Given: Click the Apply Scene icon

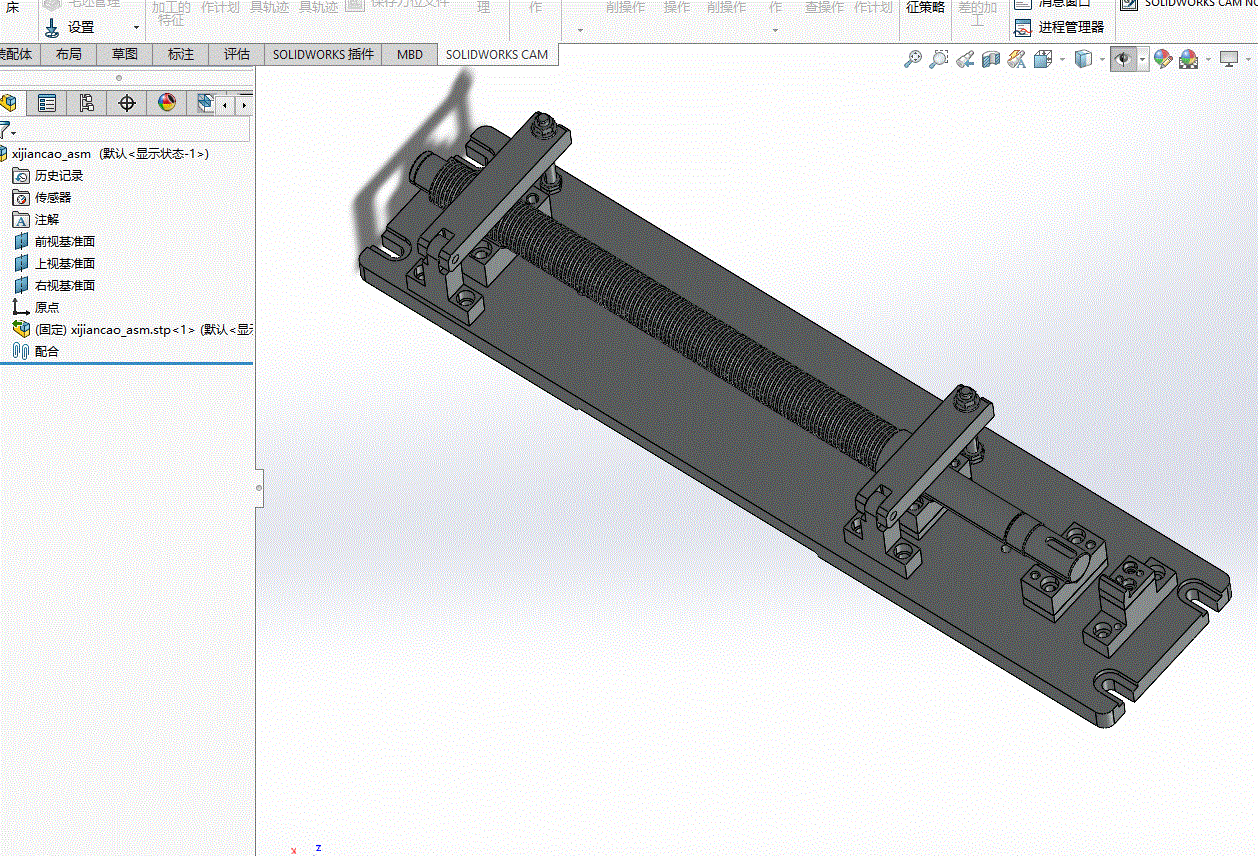Looking at the screenshot, I should pyautogui.click(x=1188, y=60).
